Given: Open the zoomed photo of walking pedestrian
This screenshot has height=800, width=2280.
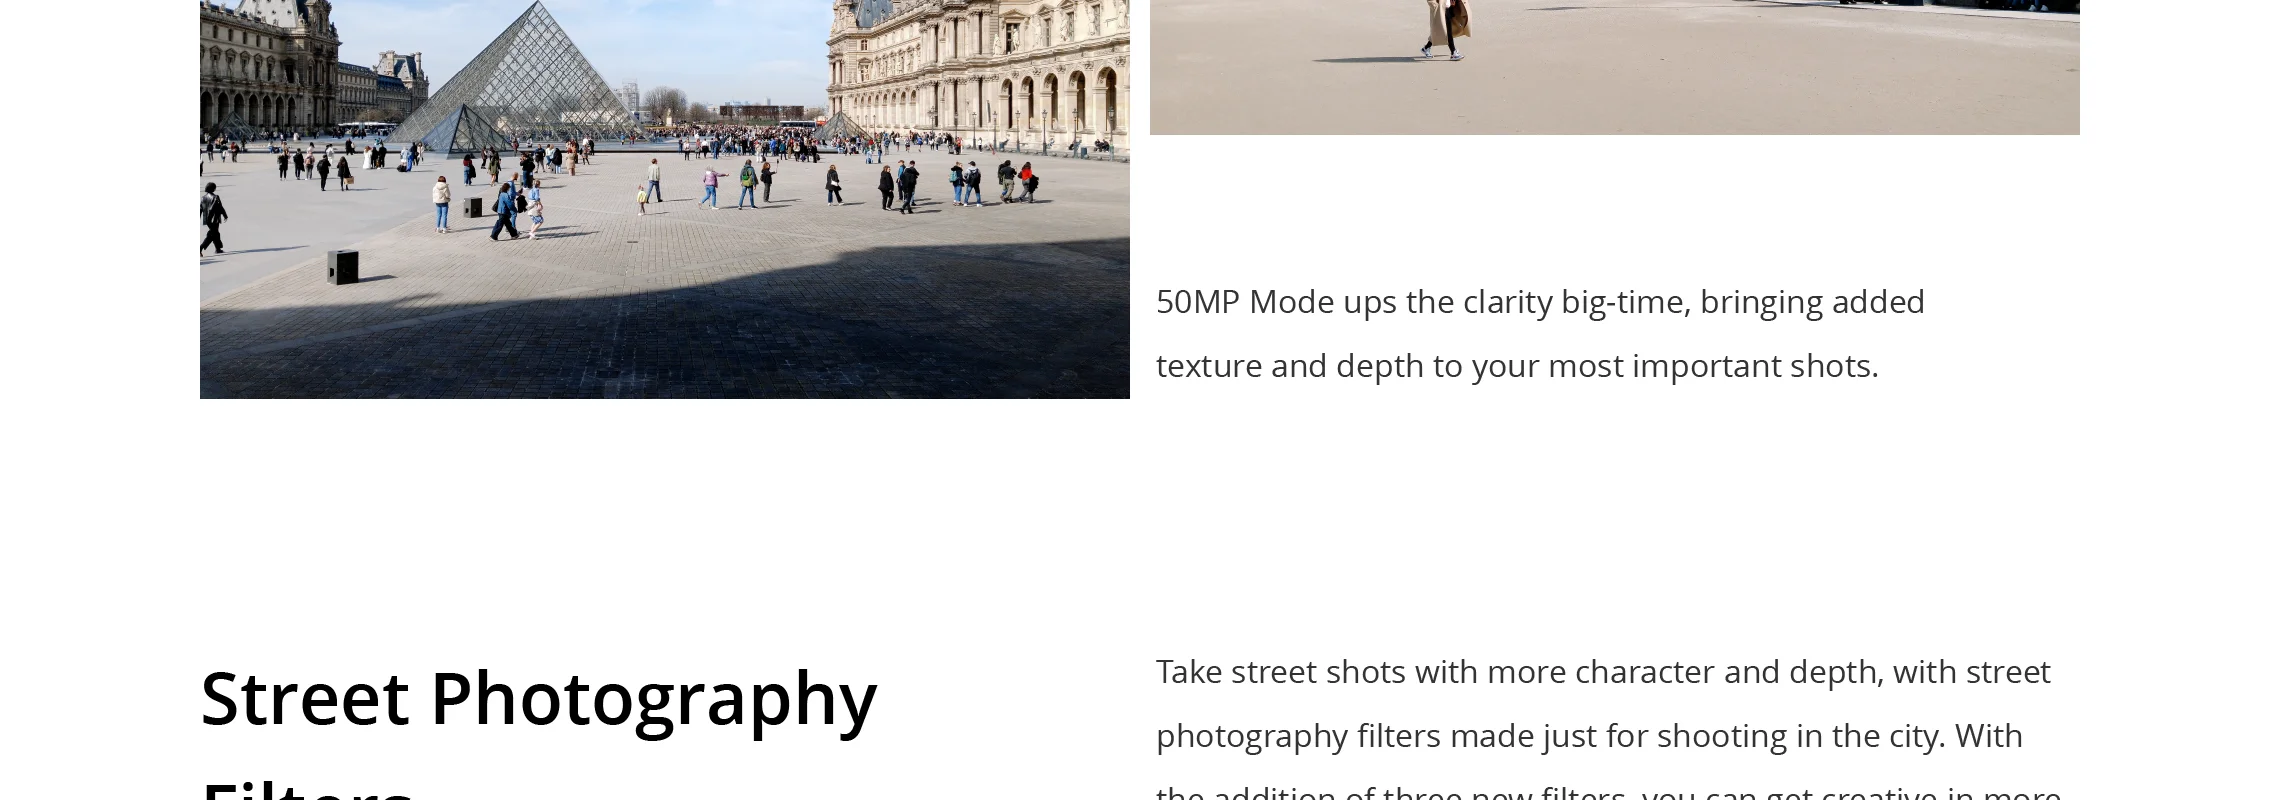Looking at the screenshot, I should 1614,67.
